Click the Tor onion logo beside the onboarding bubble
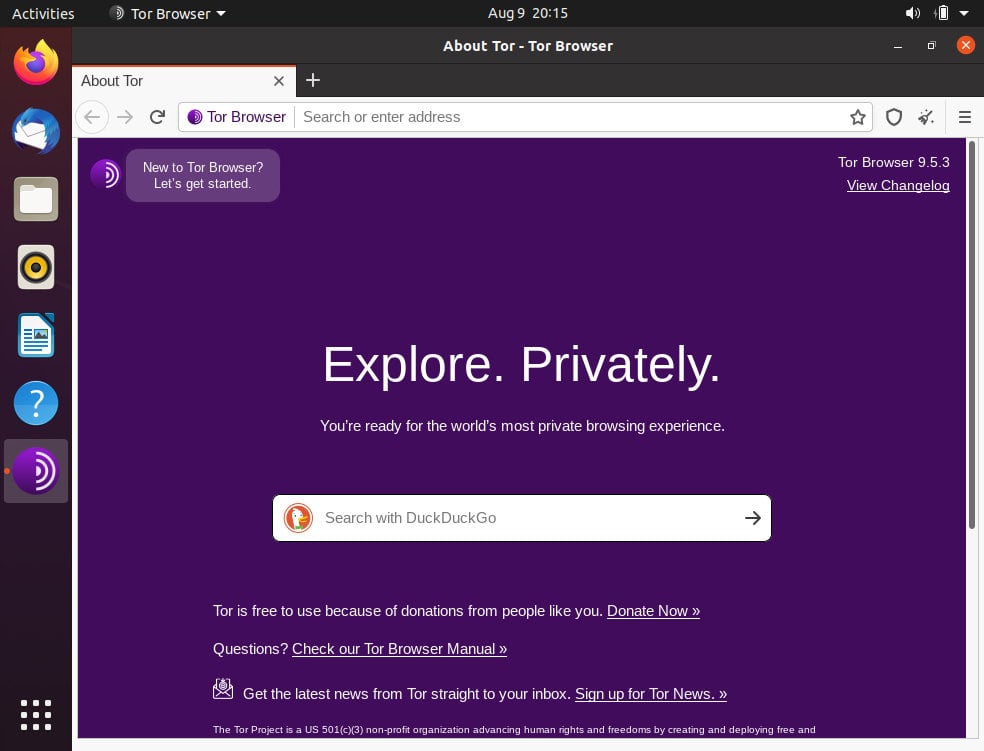Screen dimensions: 984x751 click(x=105, y=174)
